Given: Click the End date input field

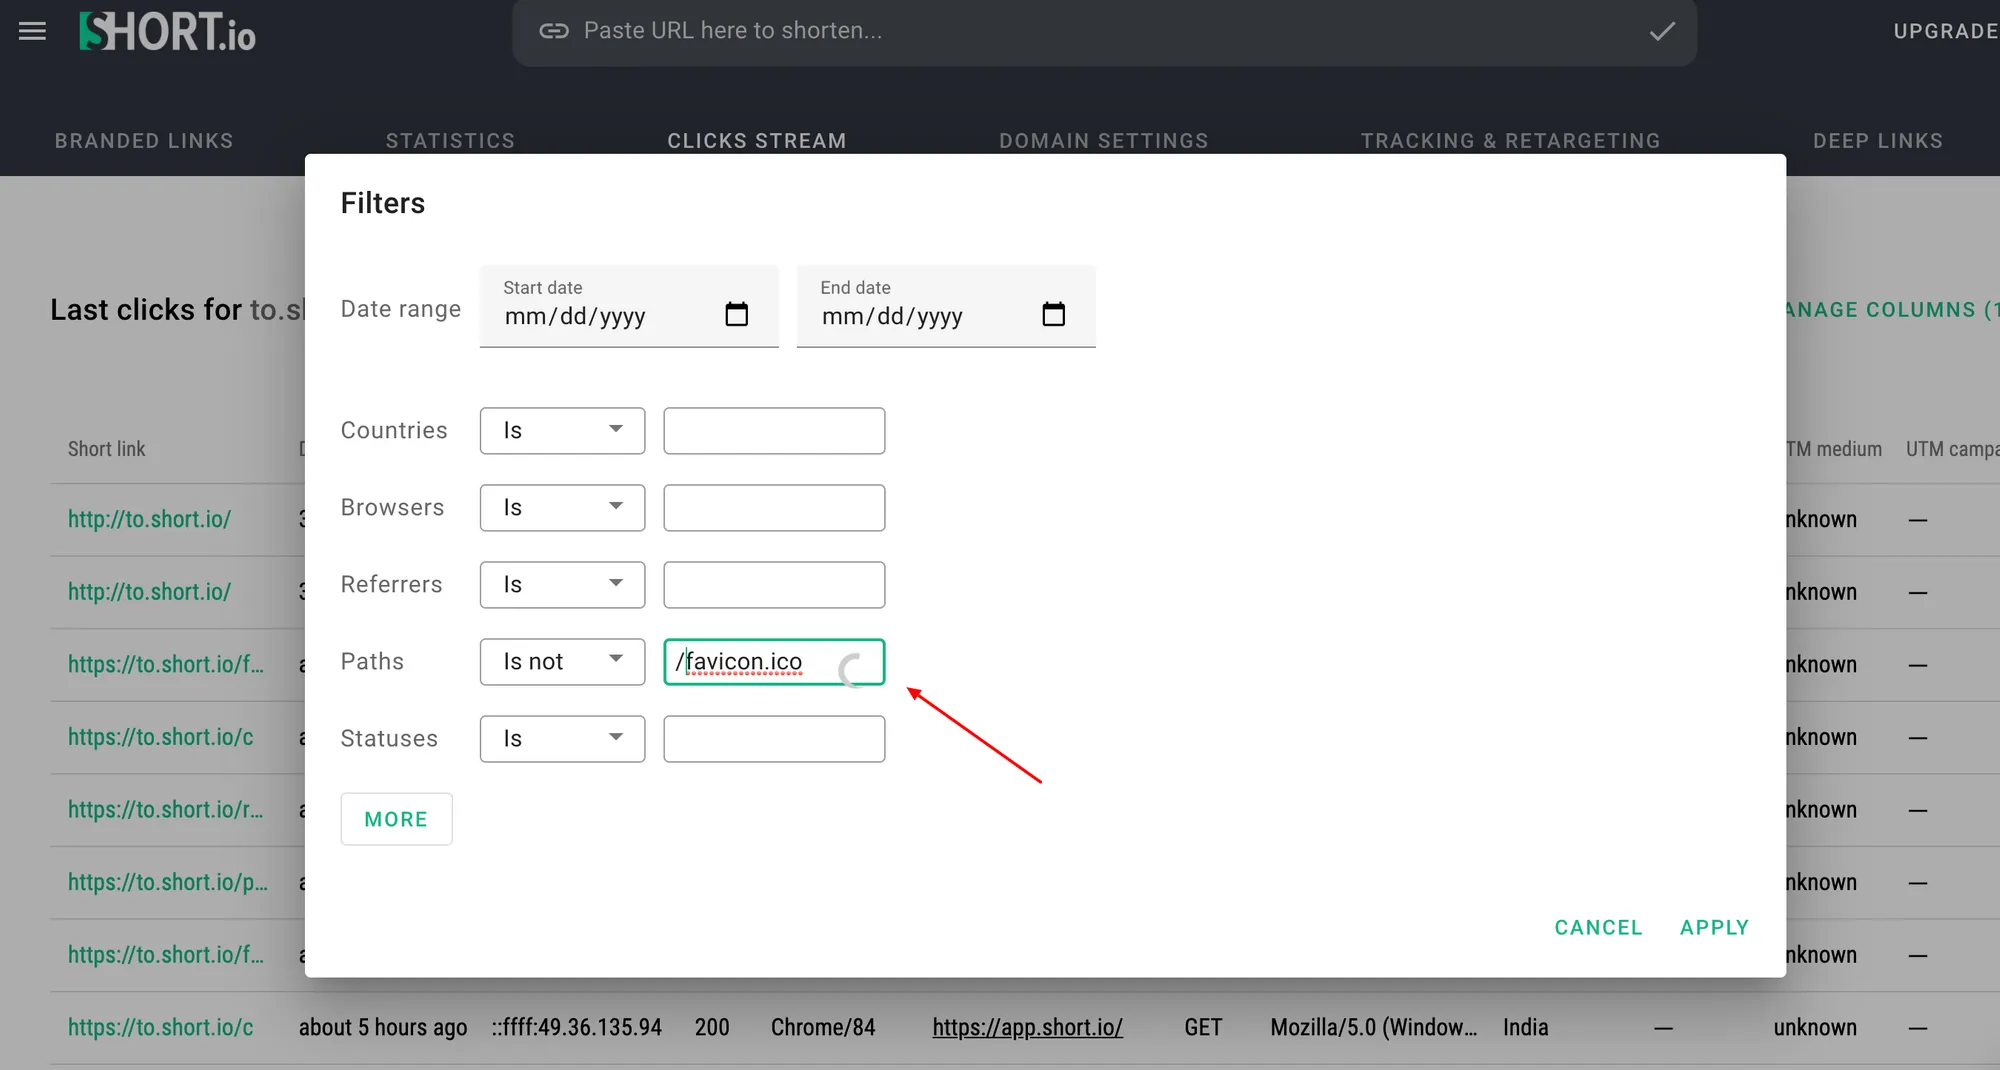Looking at the screenshot, I should pos(946,307).
